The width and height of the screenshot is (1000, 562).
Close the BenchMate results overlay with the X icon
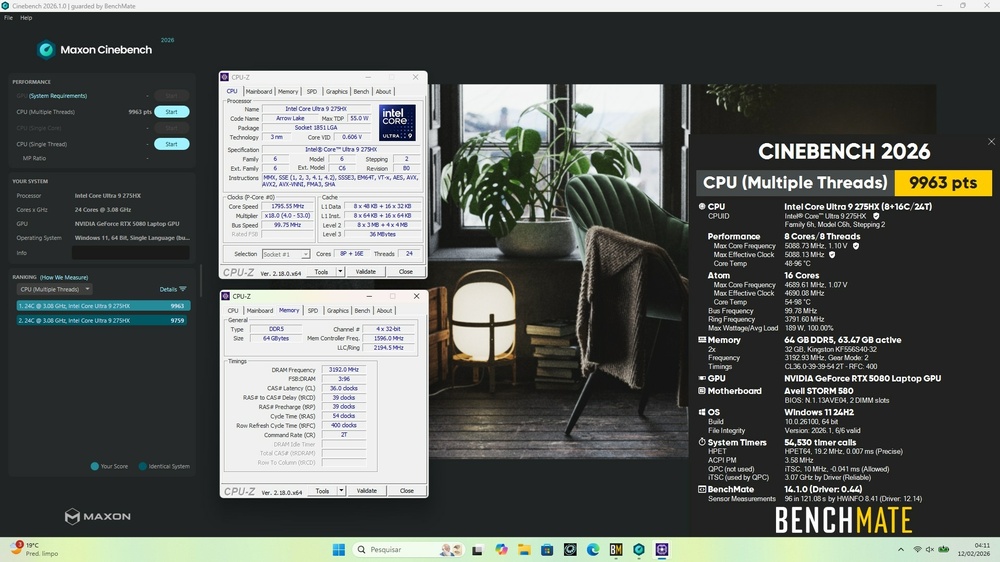click(x=991, y=142)
